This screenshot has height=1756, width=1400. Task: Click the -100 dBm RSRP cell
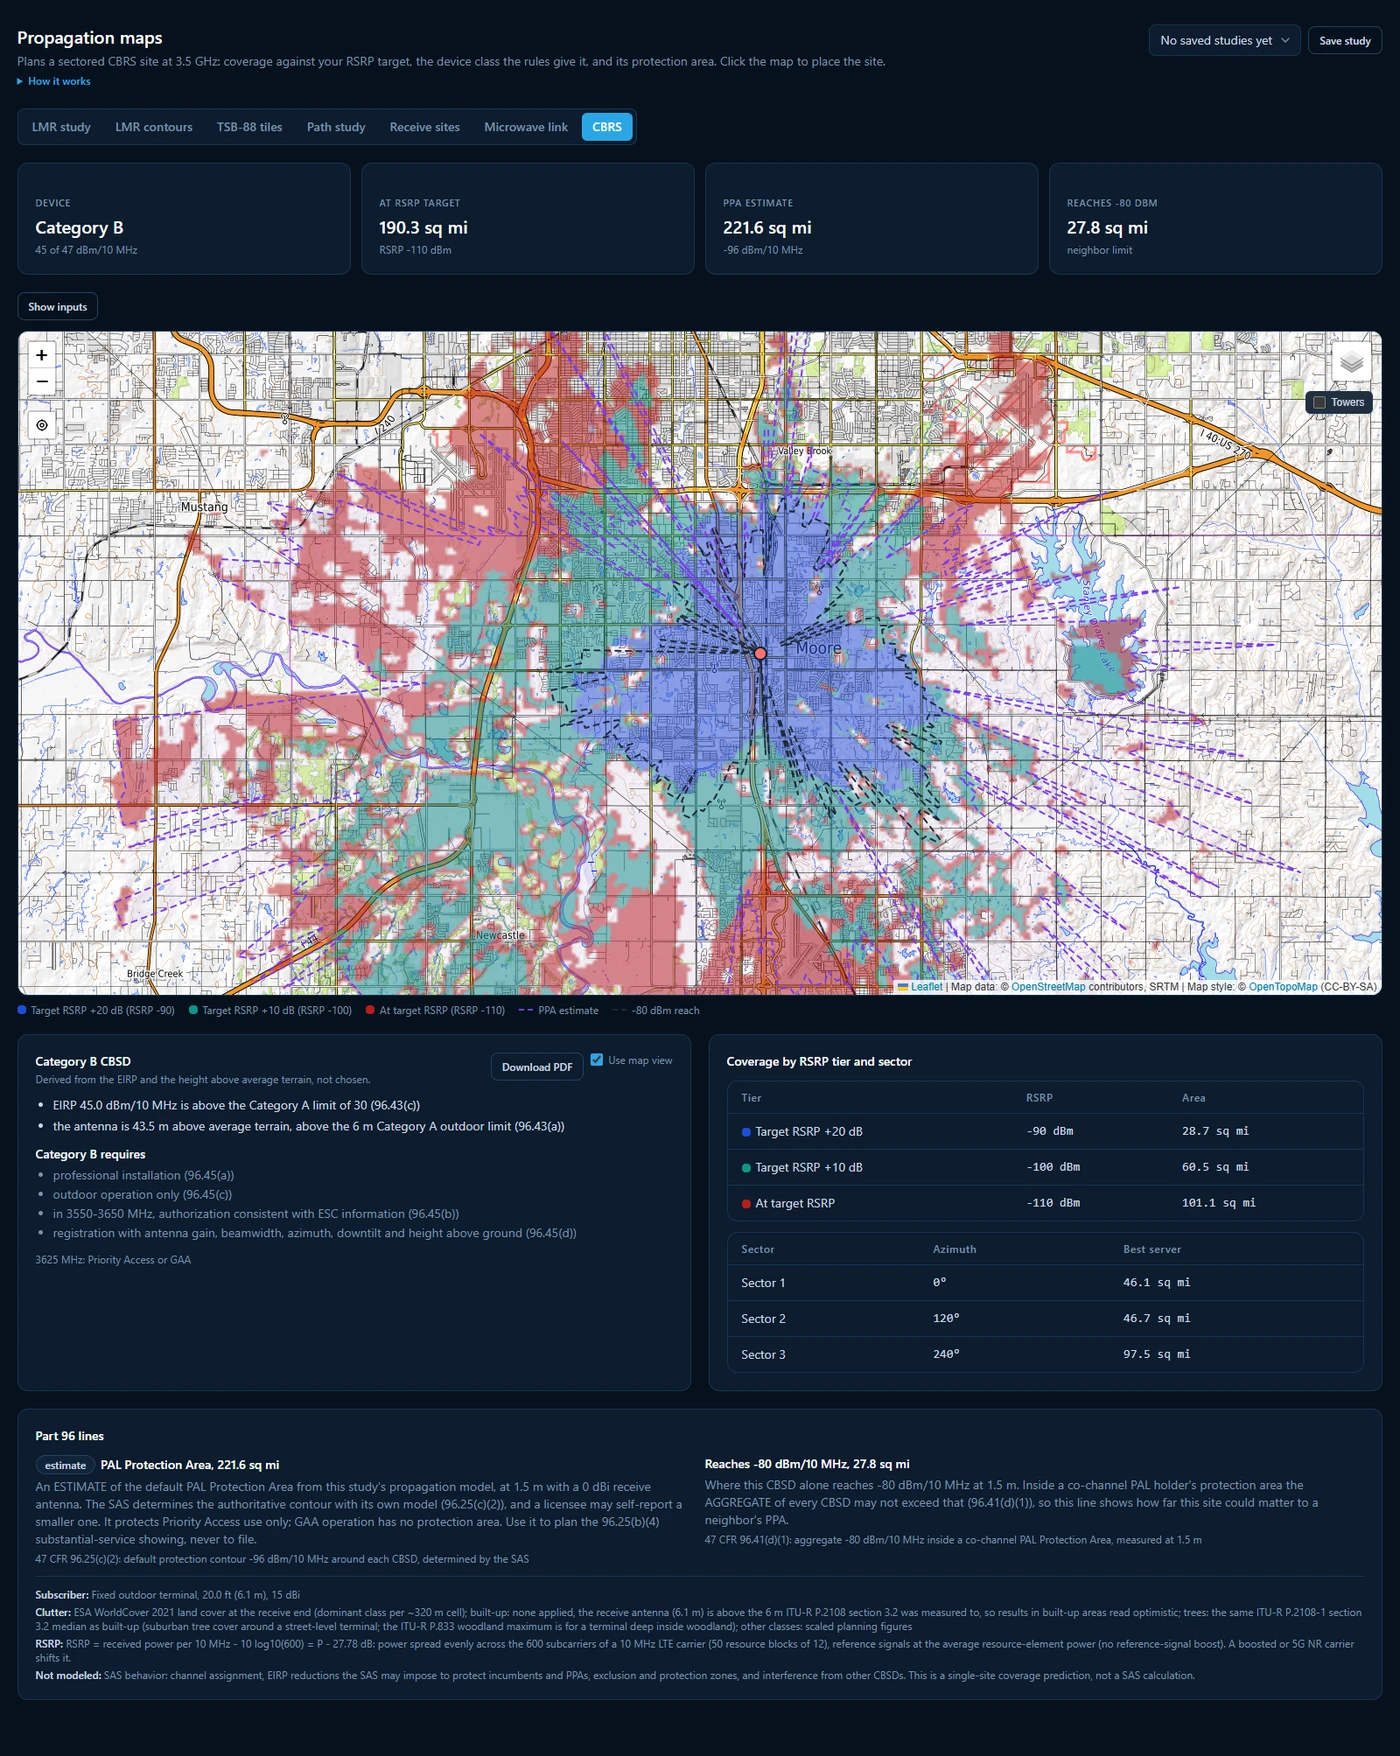1053,1167
